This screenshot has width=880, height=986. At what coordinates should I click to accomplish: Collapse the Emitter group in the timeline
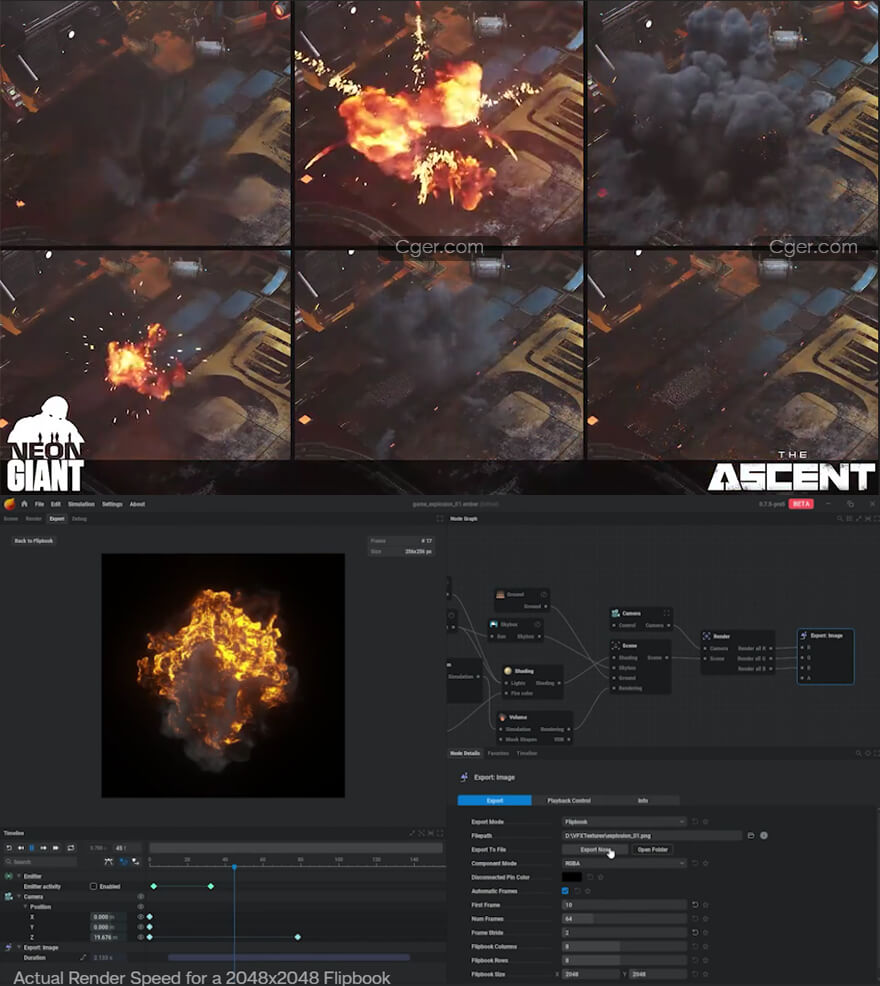tap(18, 876)
